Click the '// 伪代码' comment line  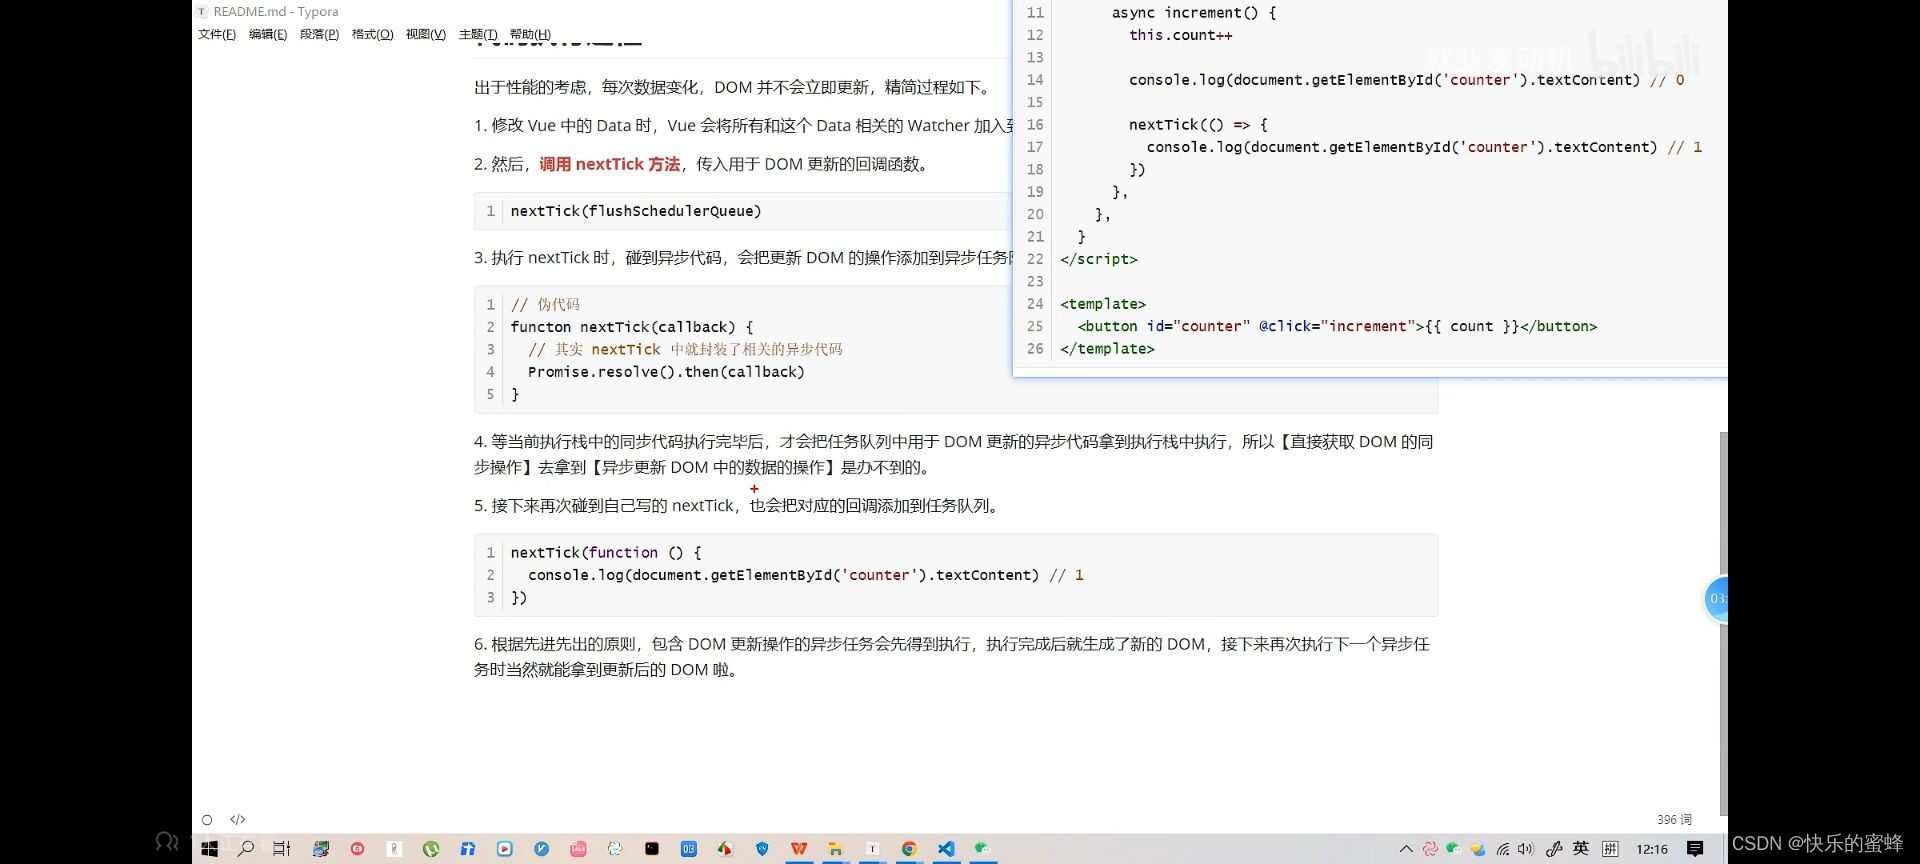coord(545,305)
